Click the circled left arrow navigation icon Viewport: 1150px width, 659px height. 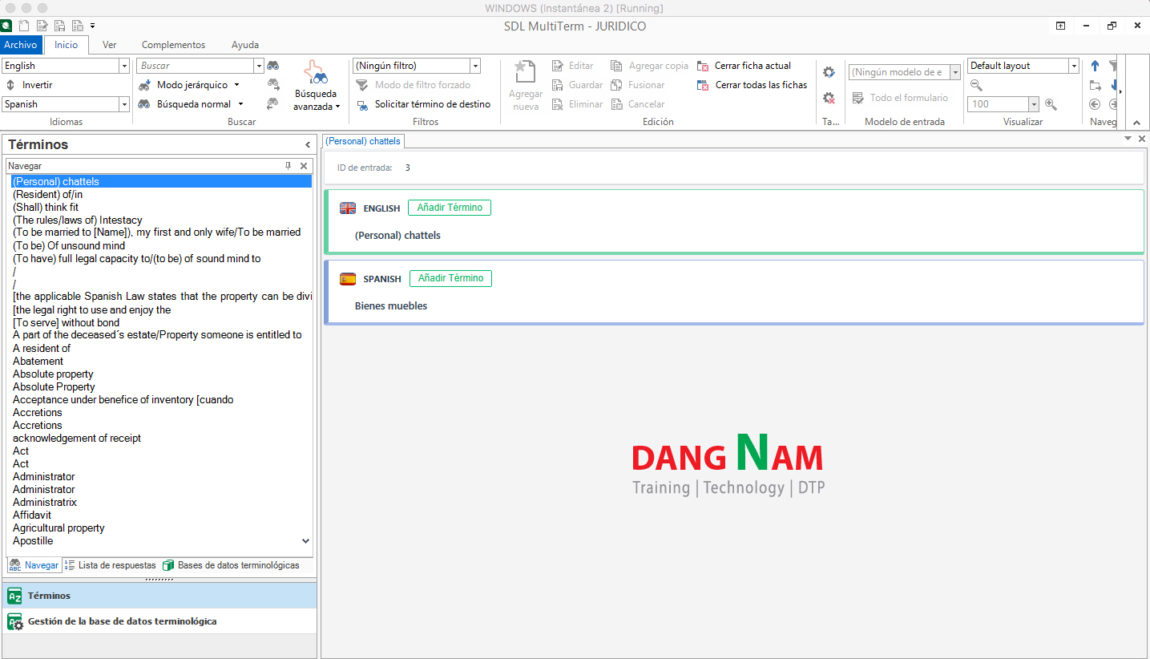click(x=1094, y=104)
